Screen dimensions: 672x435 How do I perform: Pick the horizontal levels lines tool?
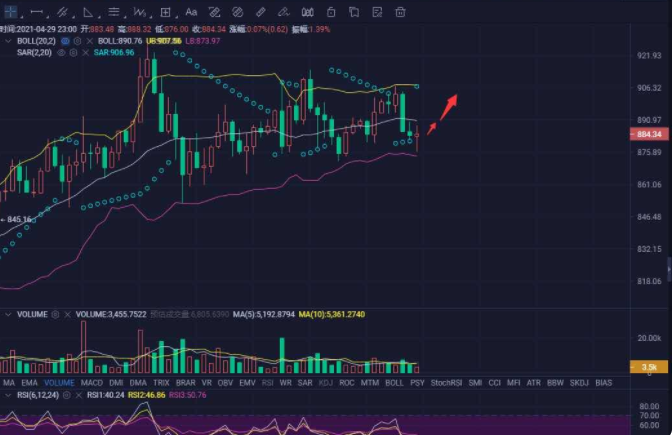114,12
